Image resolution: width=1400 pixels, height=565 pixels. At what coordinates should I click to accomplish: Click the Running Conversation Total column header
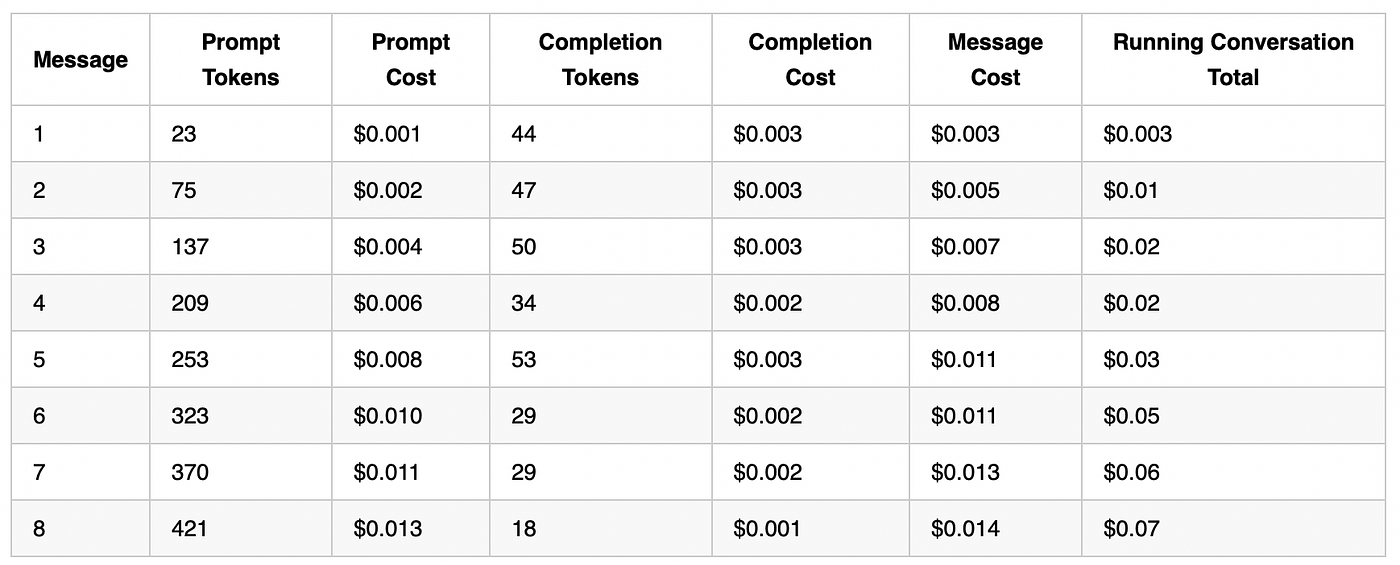tap(1233, 60)
